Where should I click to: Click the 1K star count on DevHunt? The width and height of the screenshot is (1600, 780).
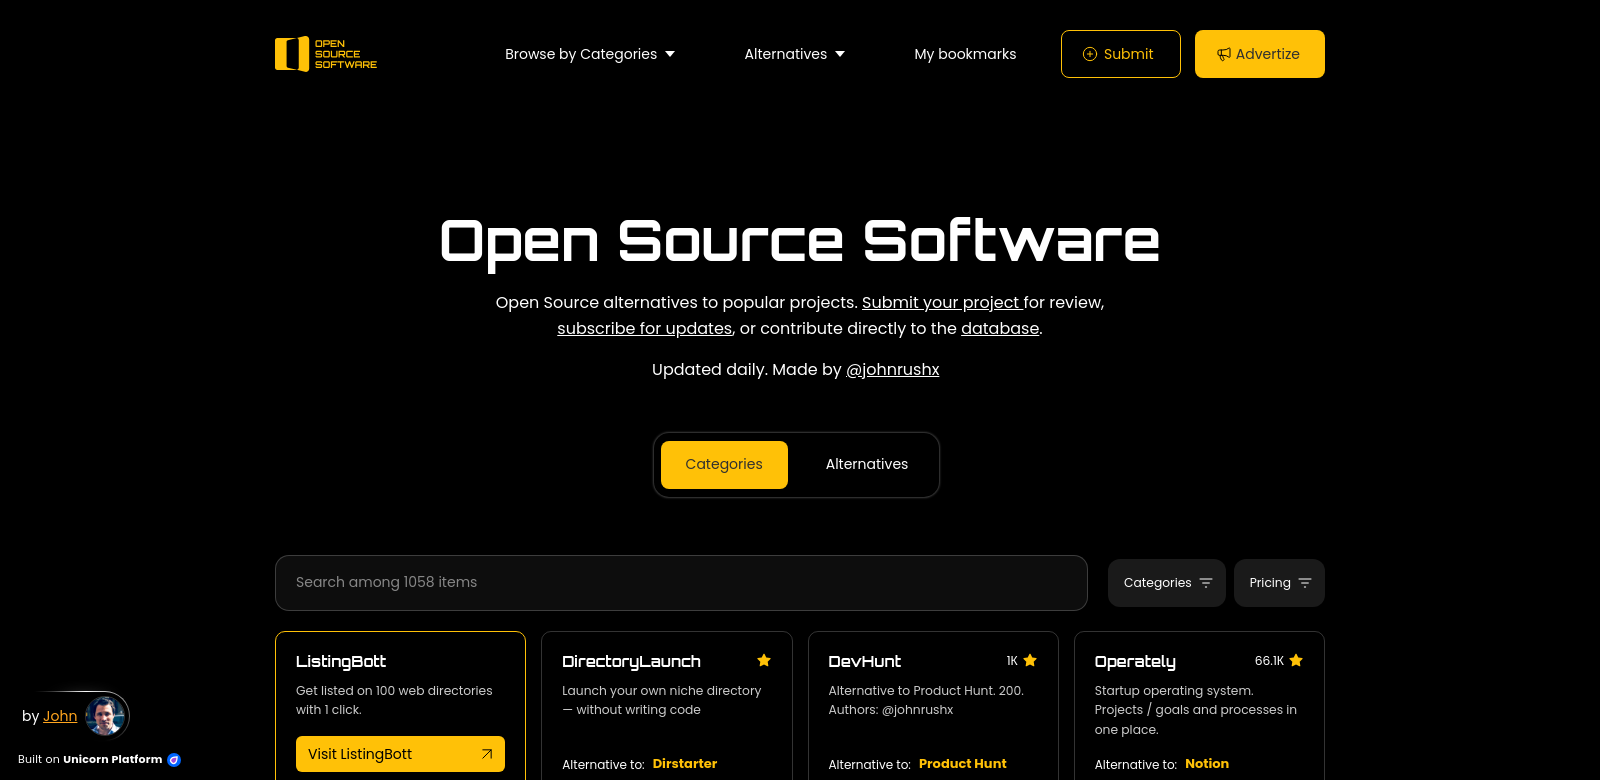1012,661
